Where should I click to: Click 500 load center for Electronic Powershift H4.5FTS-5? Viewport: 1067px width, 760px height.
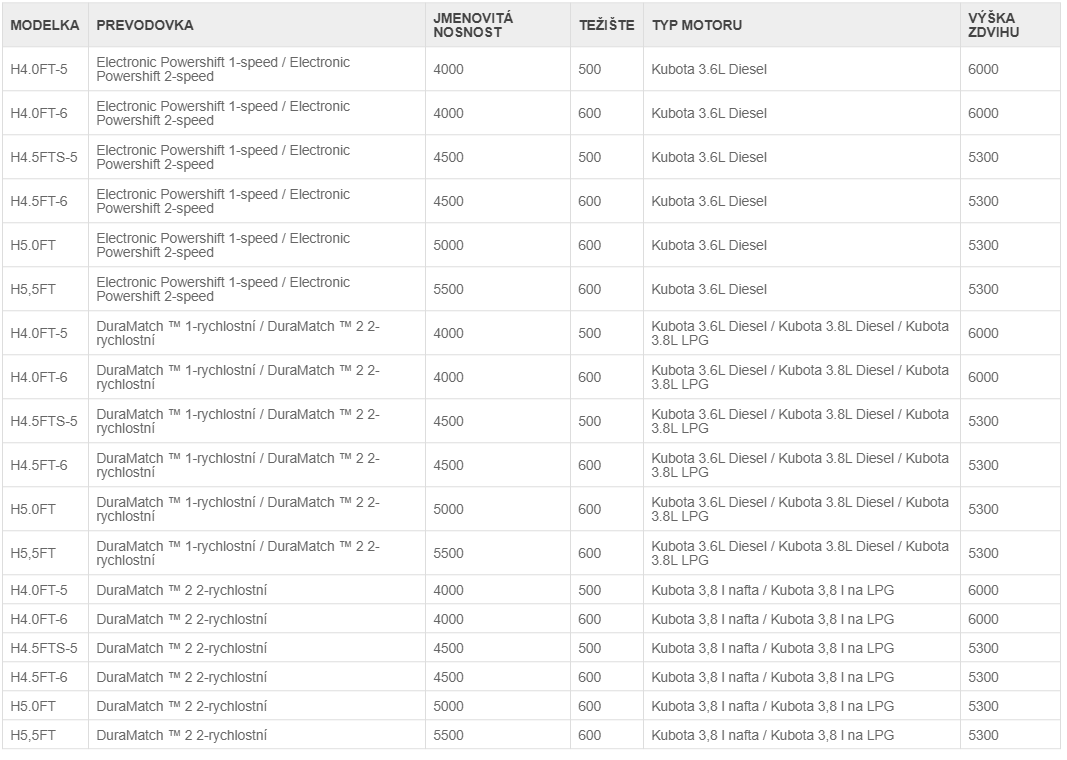589,157
